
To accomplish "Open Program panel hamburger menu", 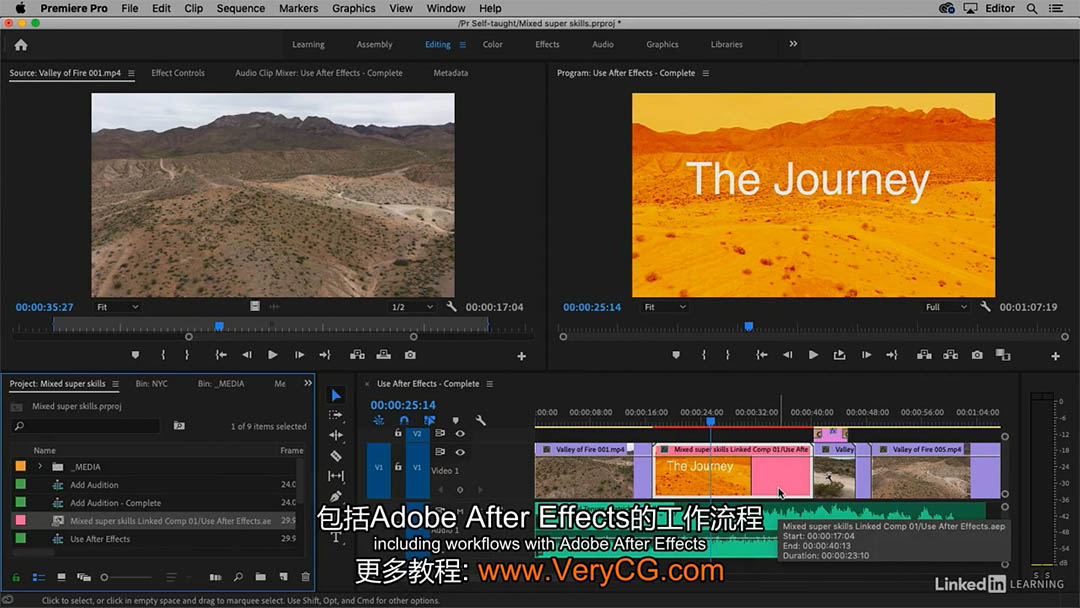I will click(705, 73).
